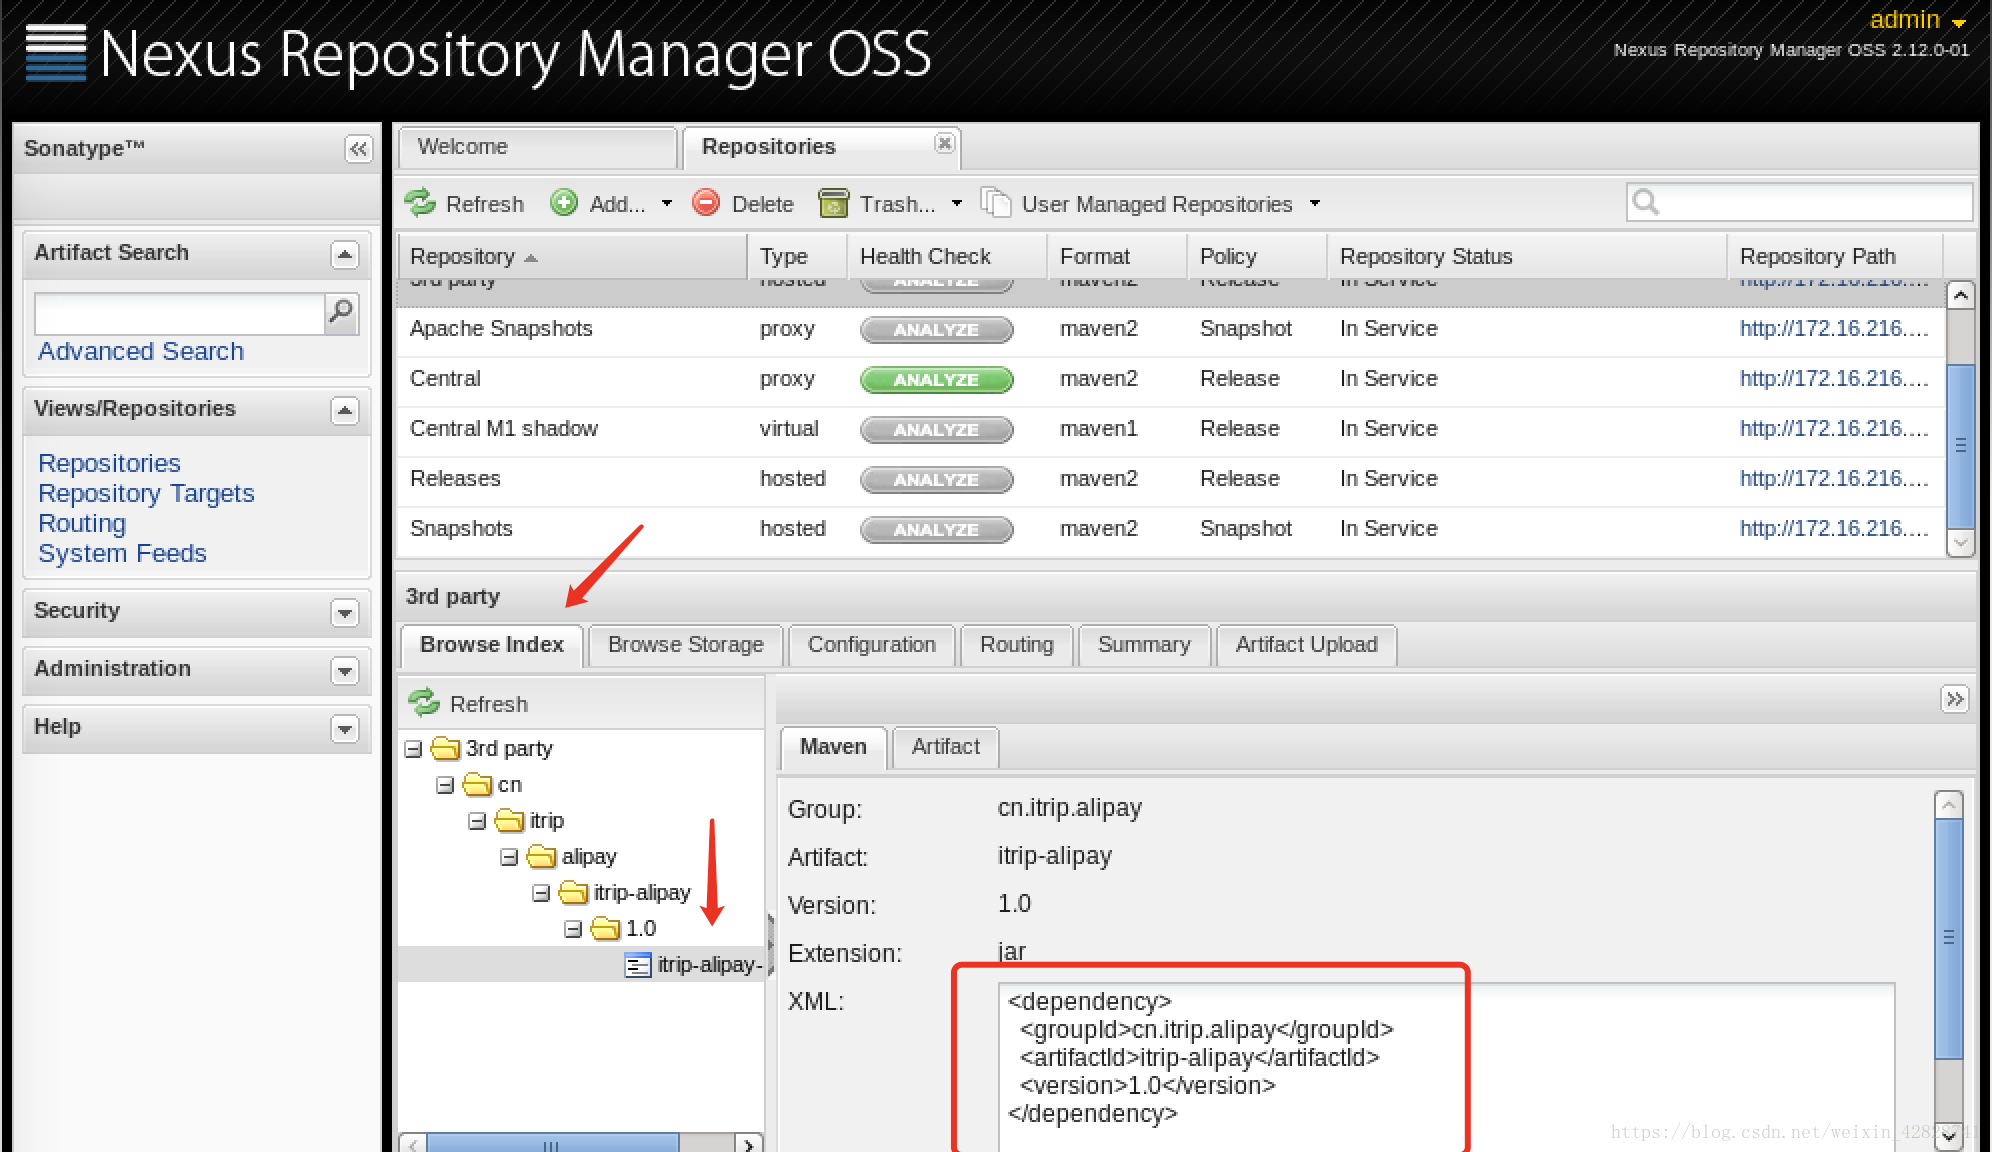
Task: Sort by the Health Check column header
Action: (x=947, y=257)
